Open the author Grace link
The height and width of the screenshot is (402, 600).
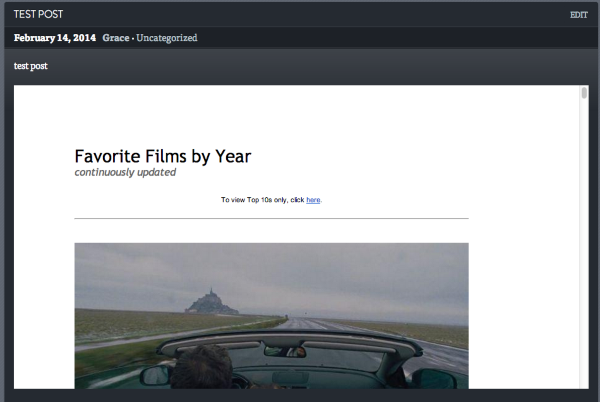pyautogui.click(x=116, y=38)
